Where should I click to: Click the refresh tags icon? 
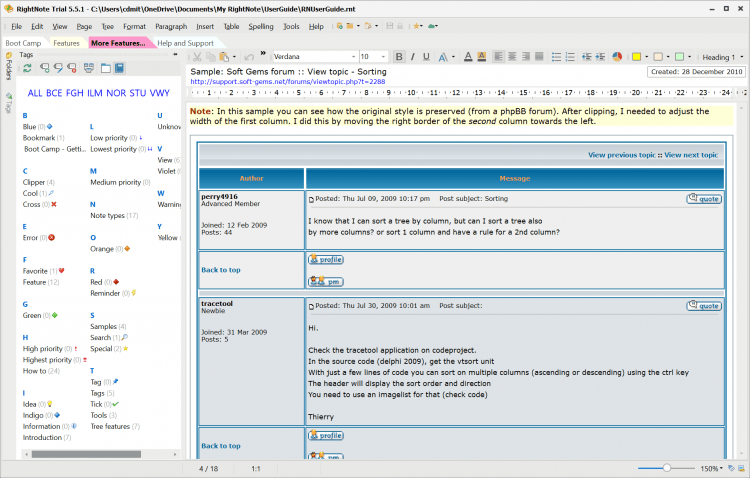[x=27, y=68]
